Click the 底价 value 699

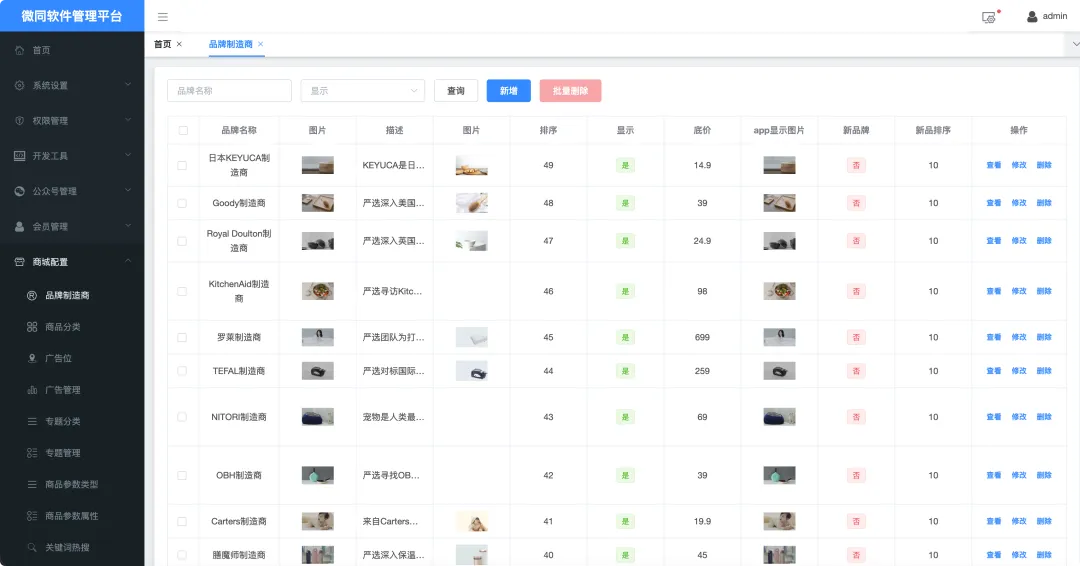[702, 337]
